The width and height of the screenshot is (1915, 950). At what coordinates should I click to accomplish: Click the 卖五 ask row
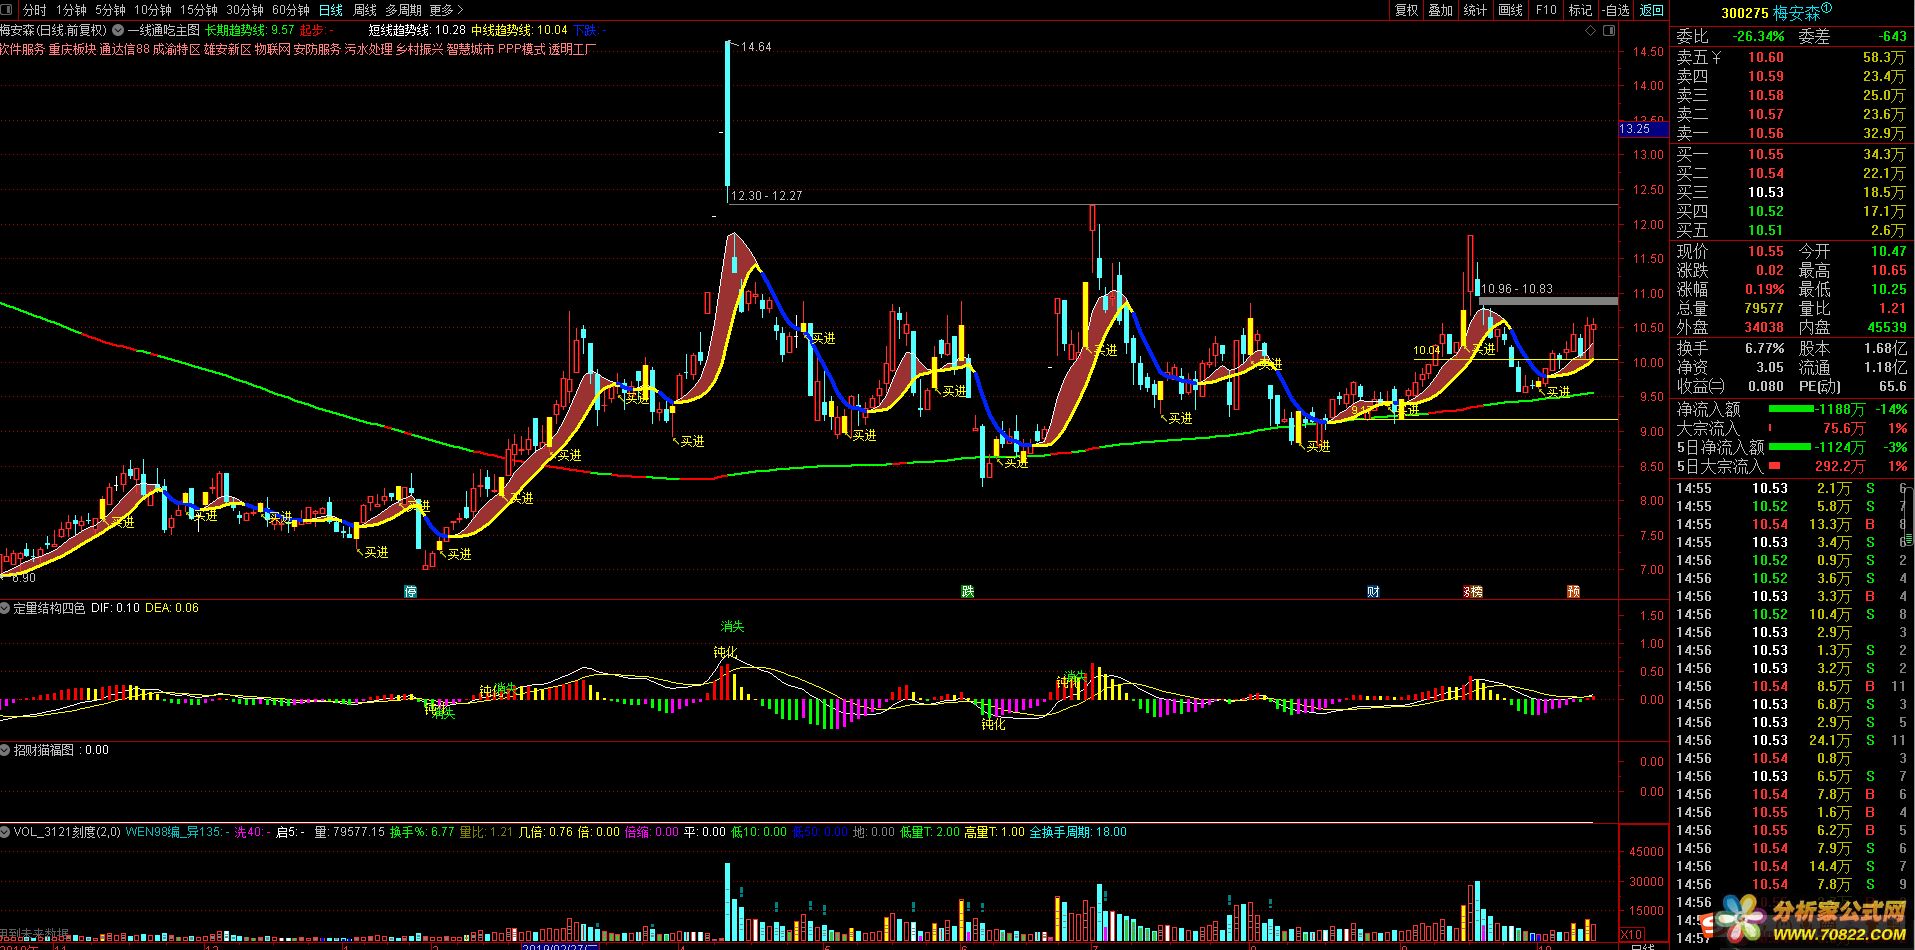point(1792,57)
